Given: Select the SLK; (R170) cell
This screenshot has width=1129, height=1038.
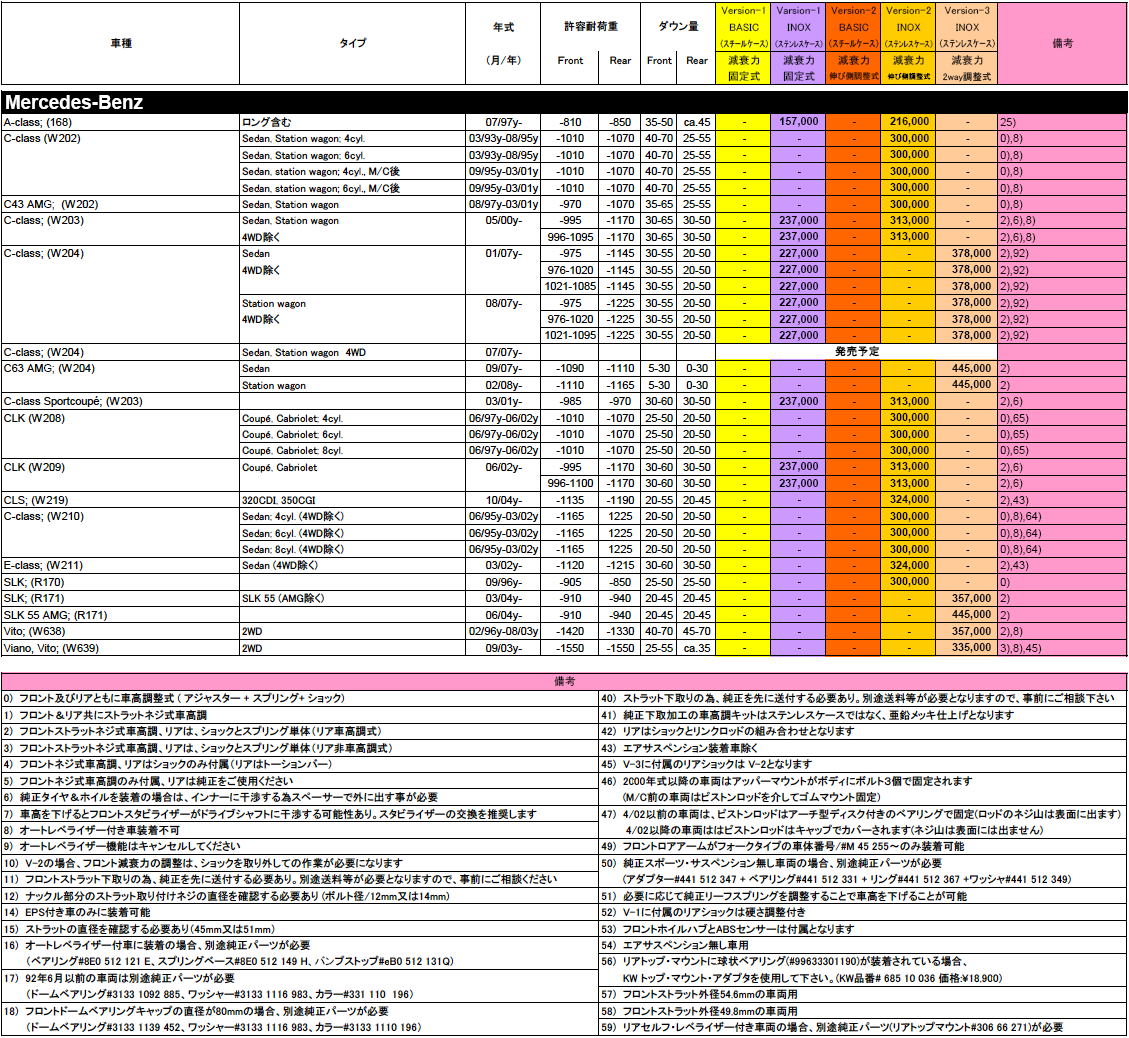Looking at the screenshot, I should point(120,582).
